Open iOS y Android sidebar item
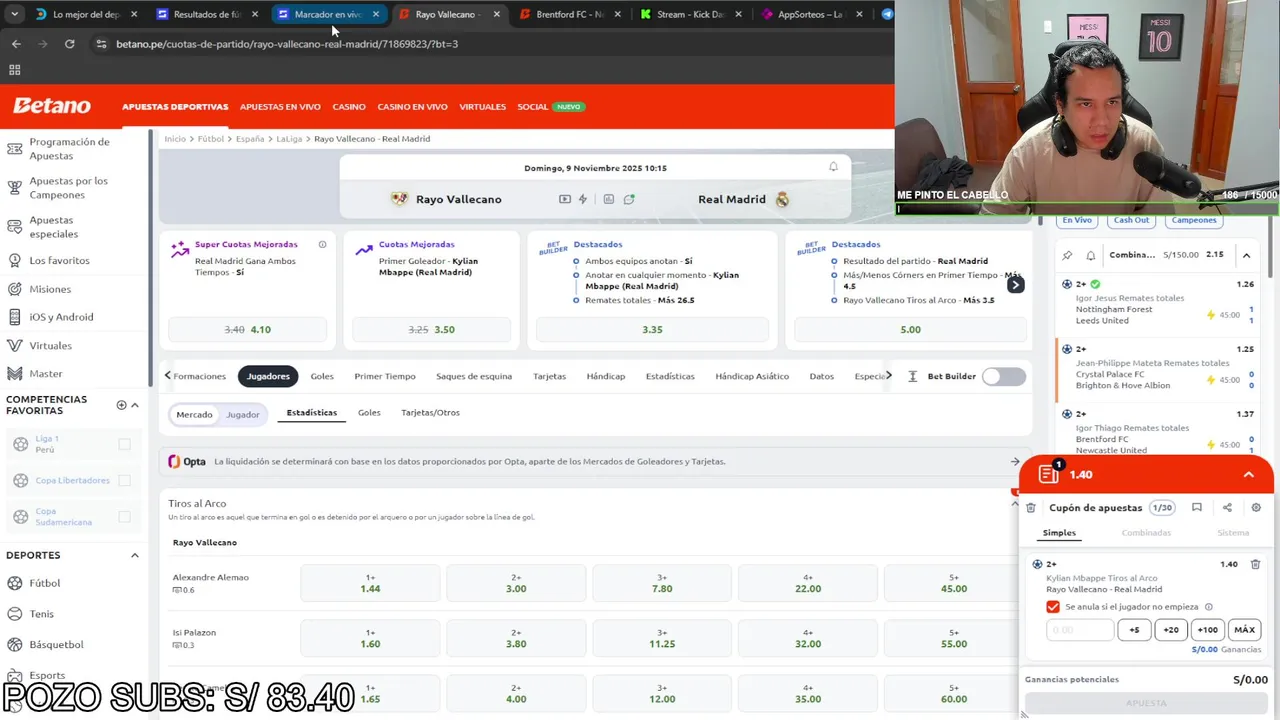The width and height of the screenshot is (1280, 720). 61,317
